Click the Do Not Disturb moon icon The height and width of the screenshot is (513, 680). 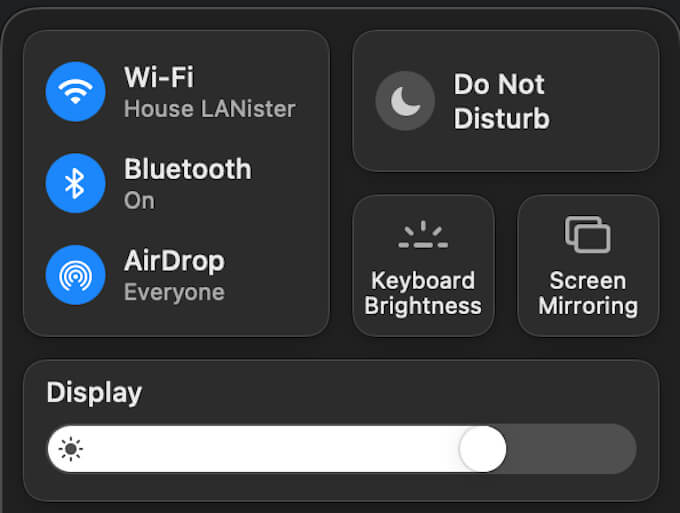coord(405,101)
